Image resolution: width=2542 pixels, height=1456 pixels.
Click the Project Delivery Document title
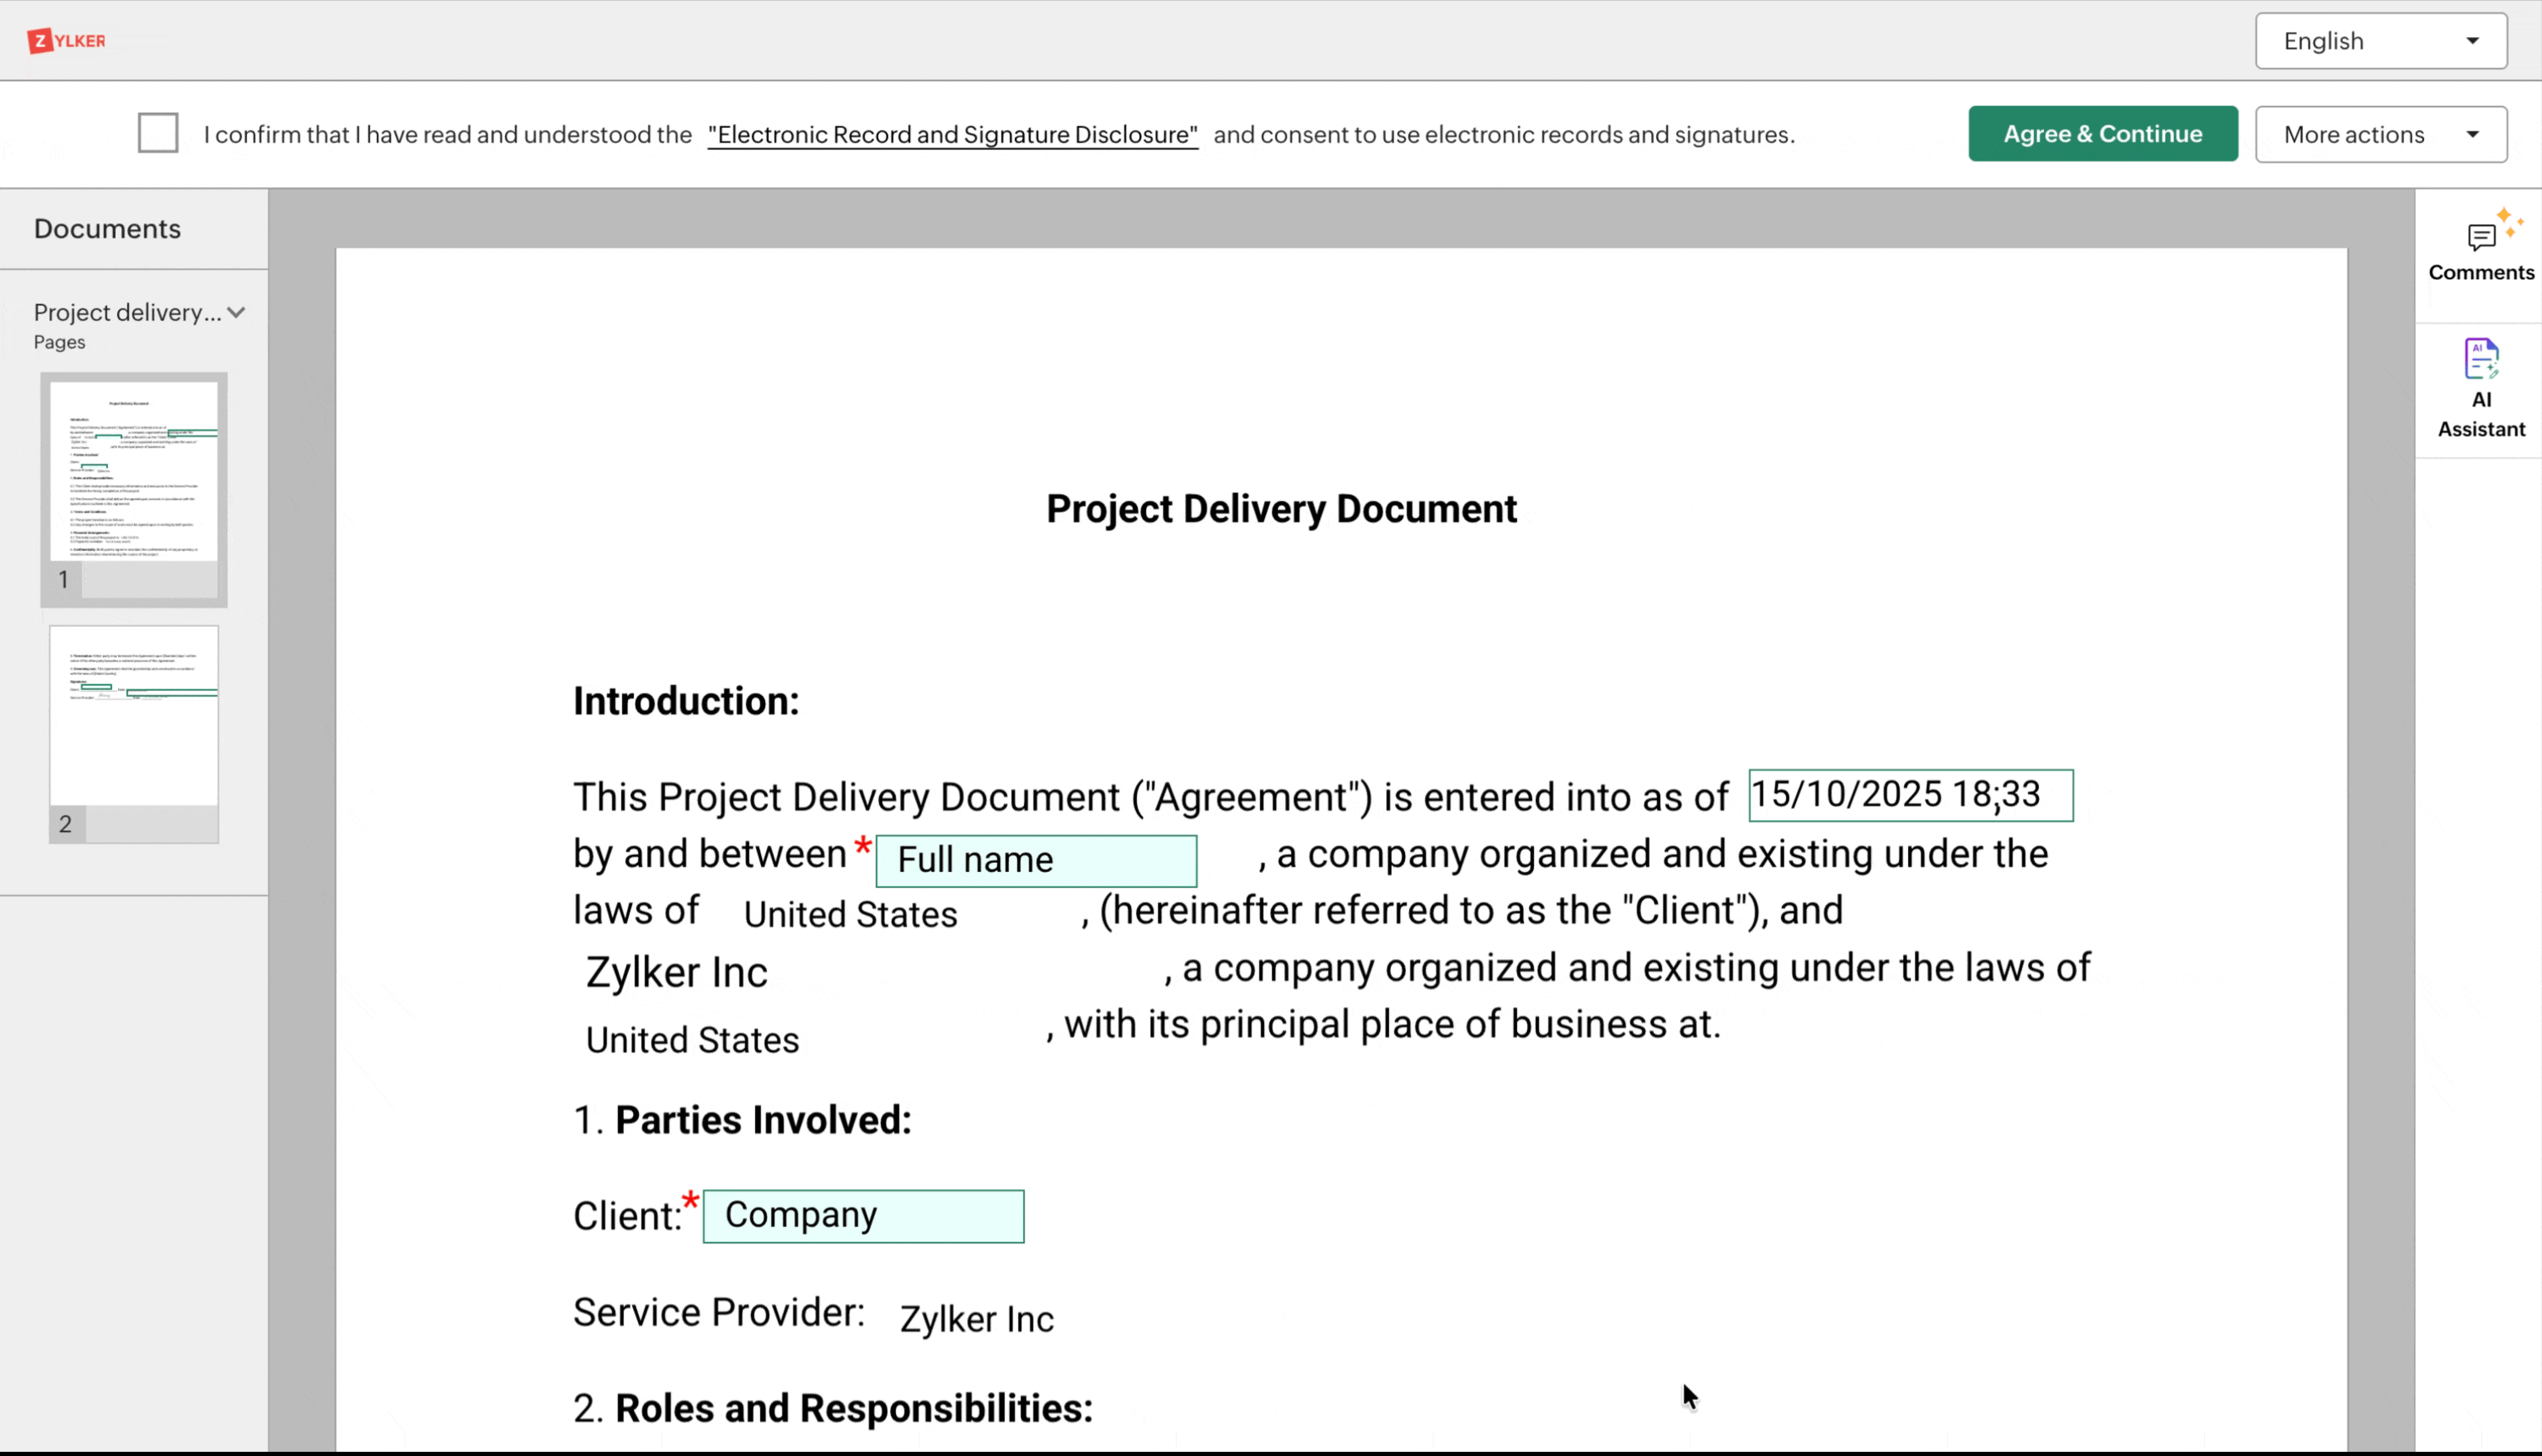tap(1281, 509)
